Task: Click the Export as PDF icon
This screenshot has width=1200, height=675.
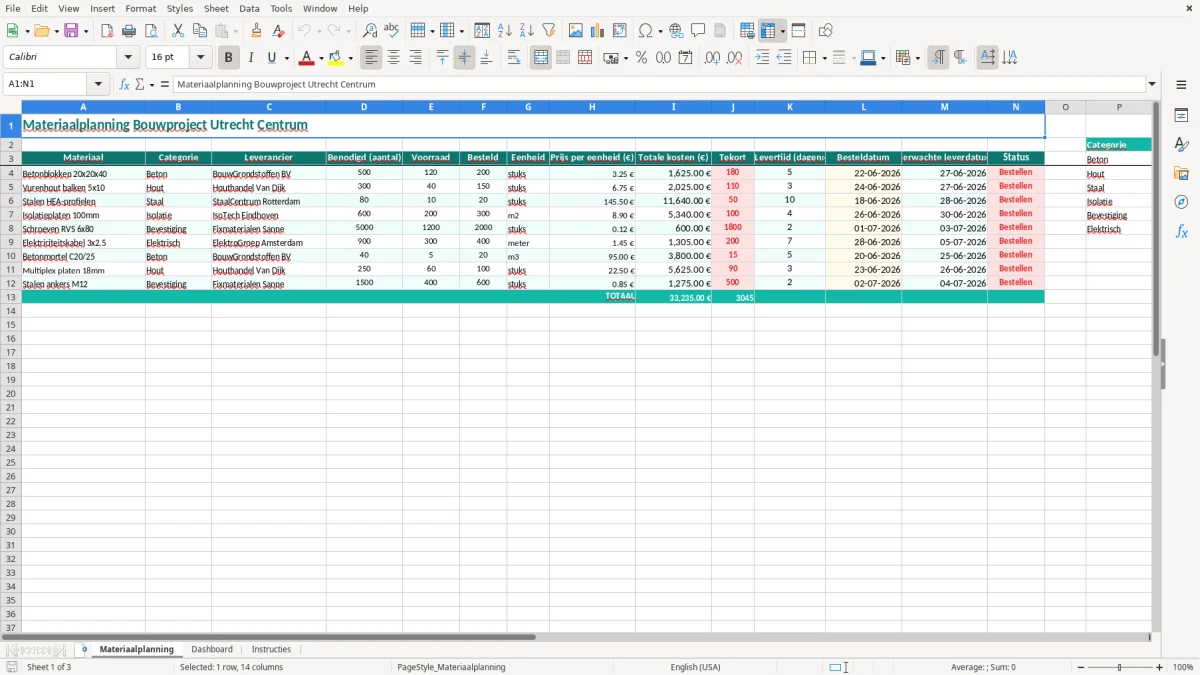Action: tap(107, 31)
